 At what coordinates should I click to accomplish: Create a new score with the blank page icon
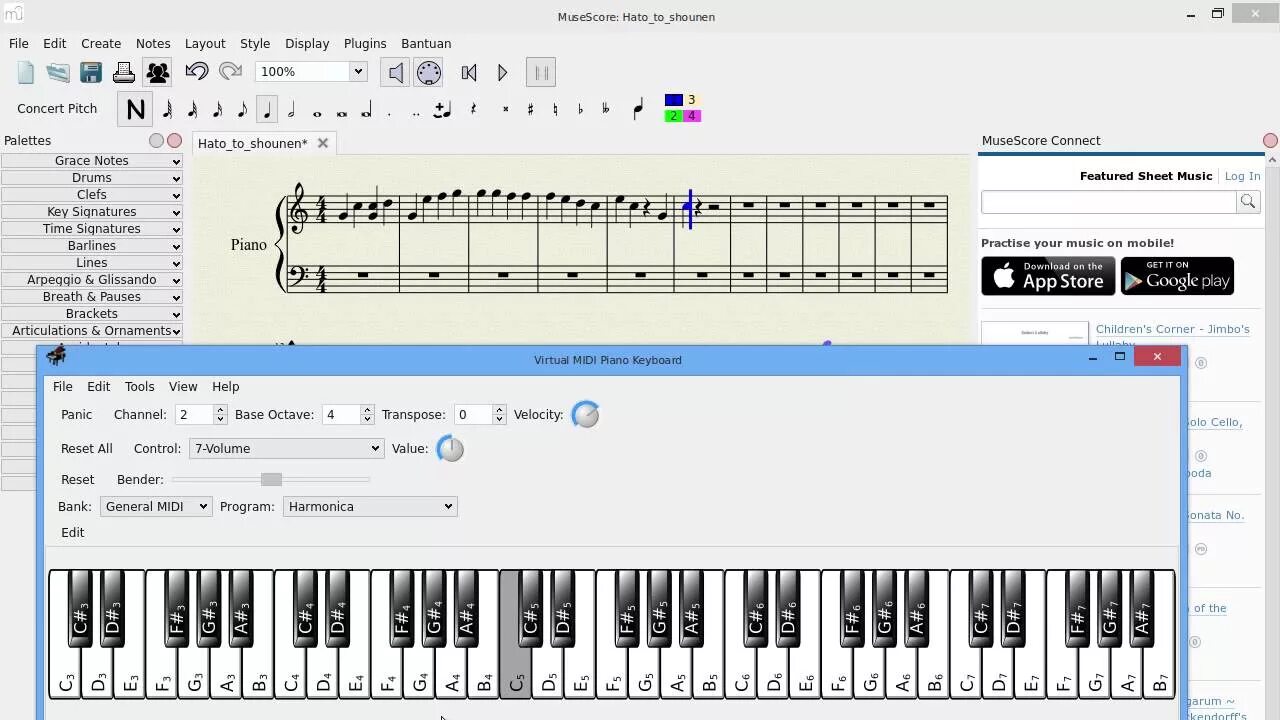coord(26,72)
